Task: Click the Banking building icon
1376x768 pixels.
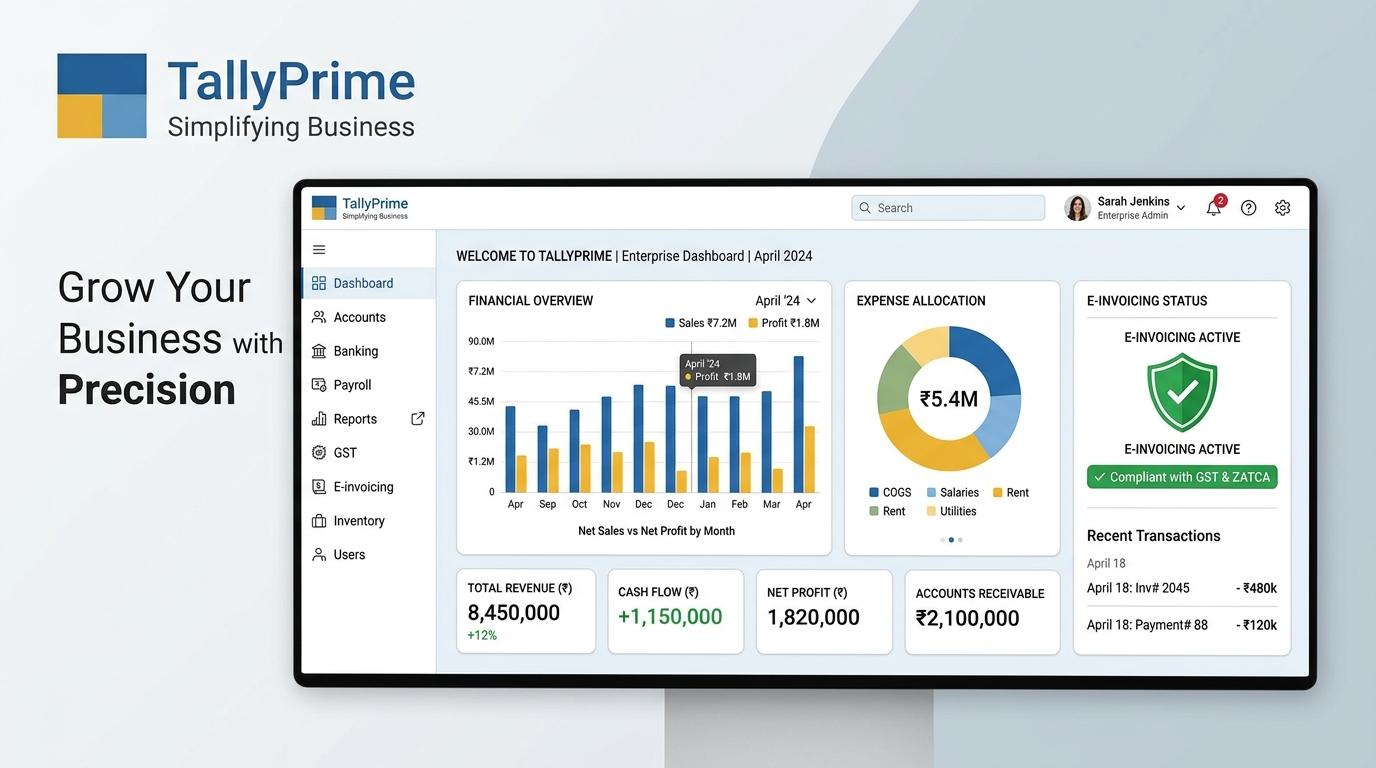Action: tap(319, 351)
